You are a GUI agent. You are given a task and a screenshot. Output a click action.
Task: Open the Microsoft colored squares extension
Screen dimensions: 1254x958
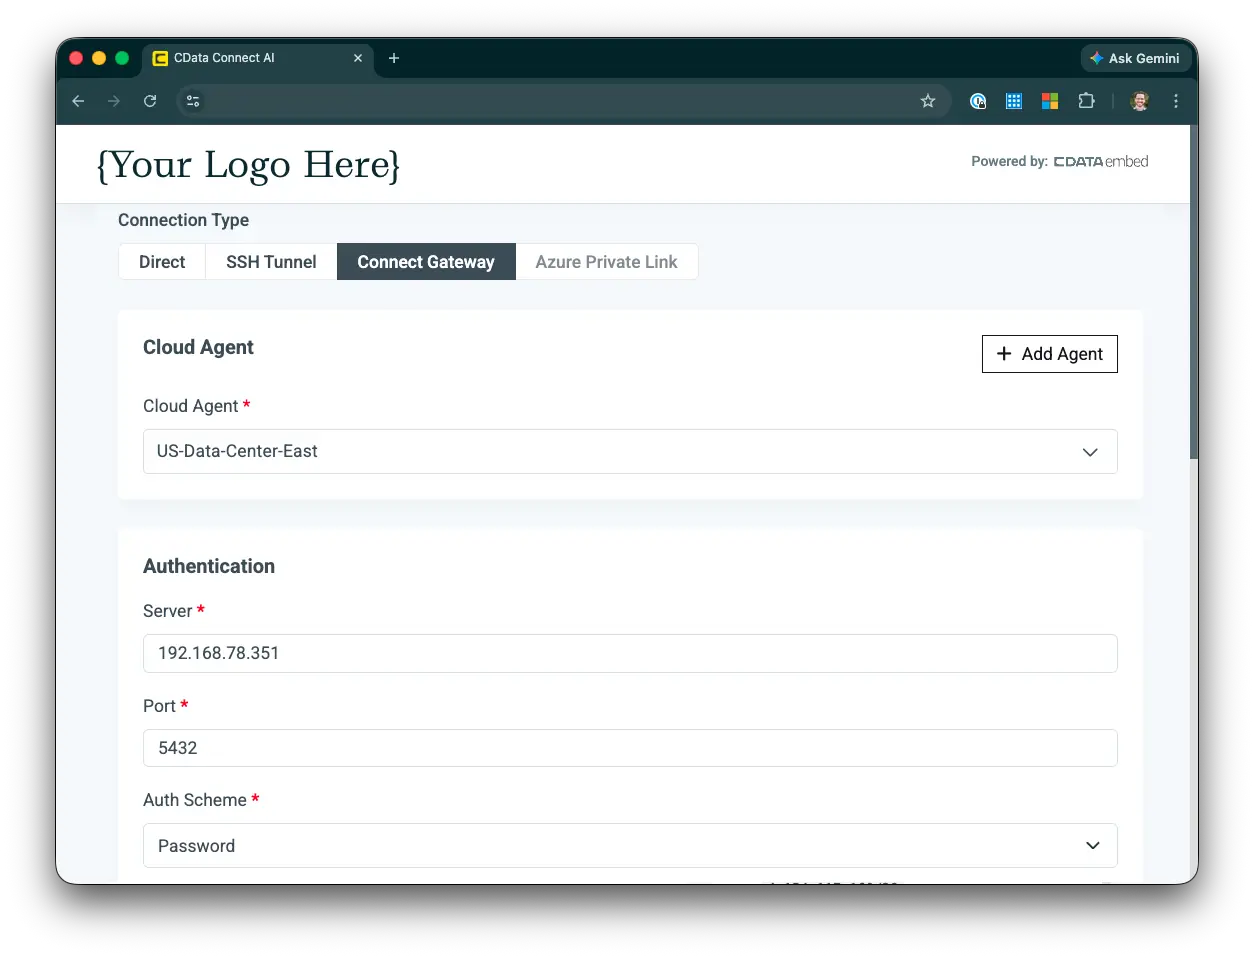coord(1050,101)
